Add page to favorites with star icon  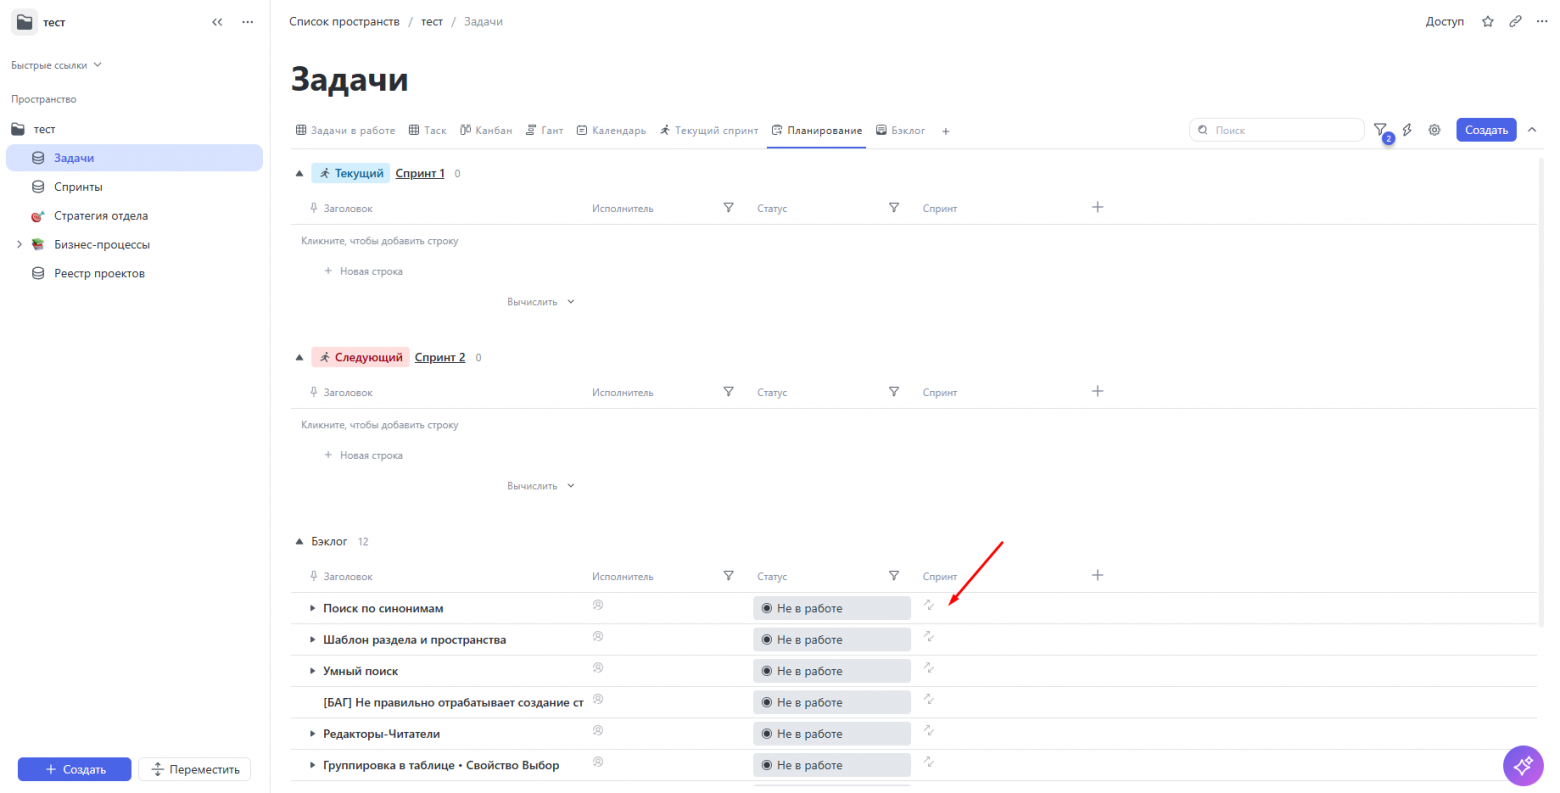[x=1487, y=20]
